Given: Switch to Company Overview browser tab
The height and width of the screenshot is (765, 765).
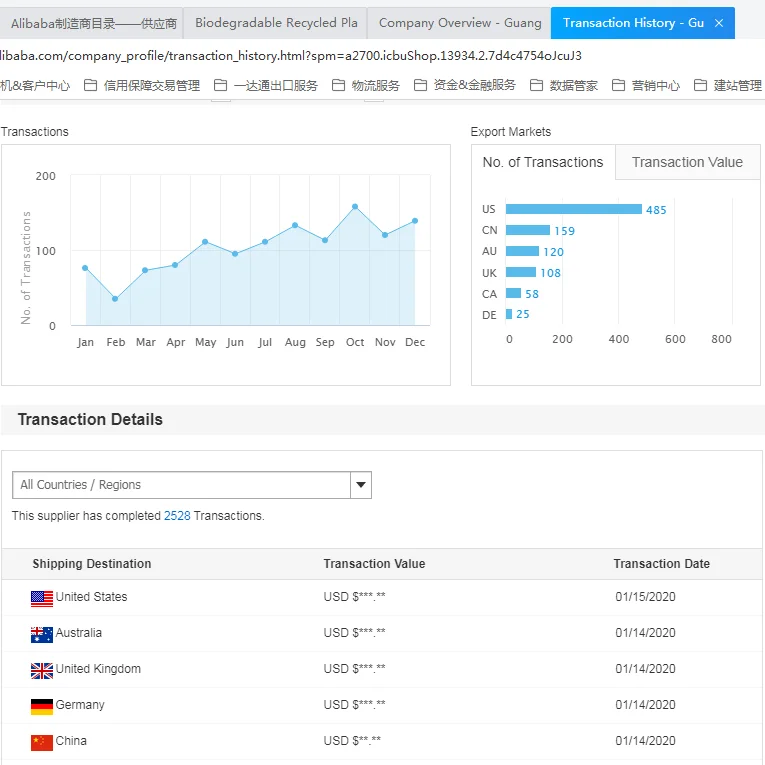Looking at the screenshot, I should coord(459,23).
